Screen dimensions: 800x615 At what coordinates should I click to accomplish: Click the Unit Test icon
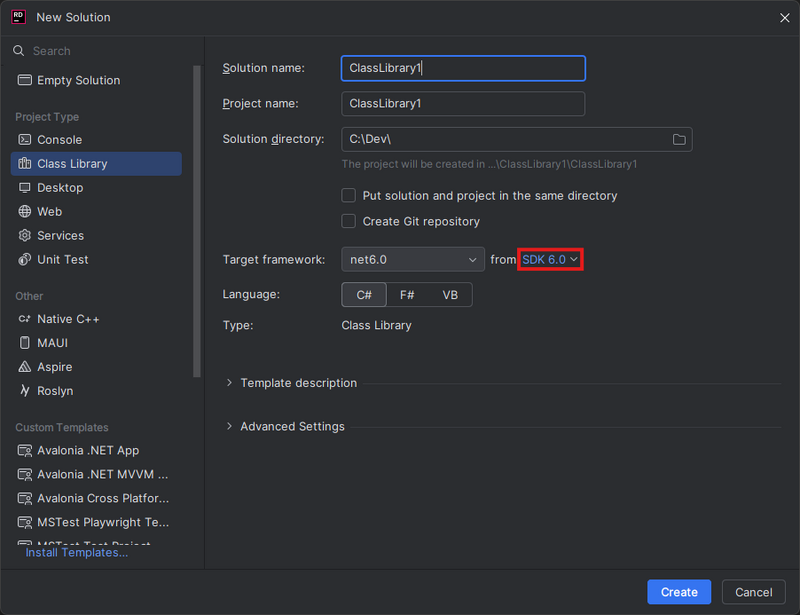click(24, 259)
